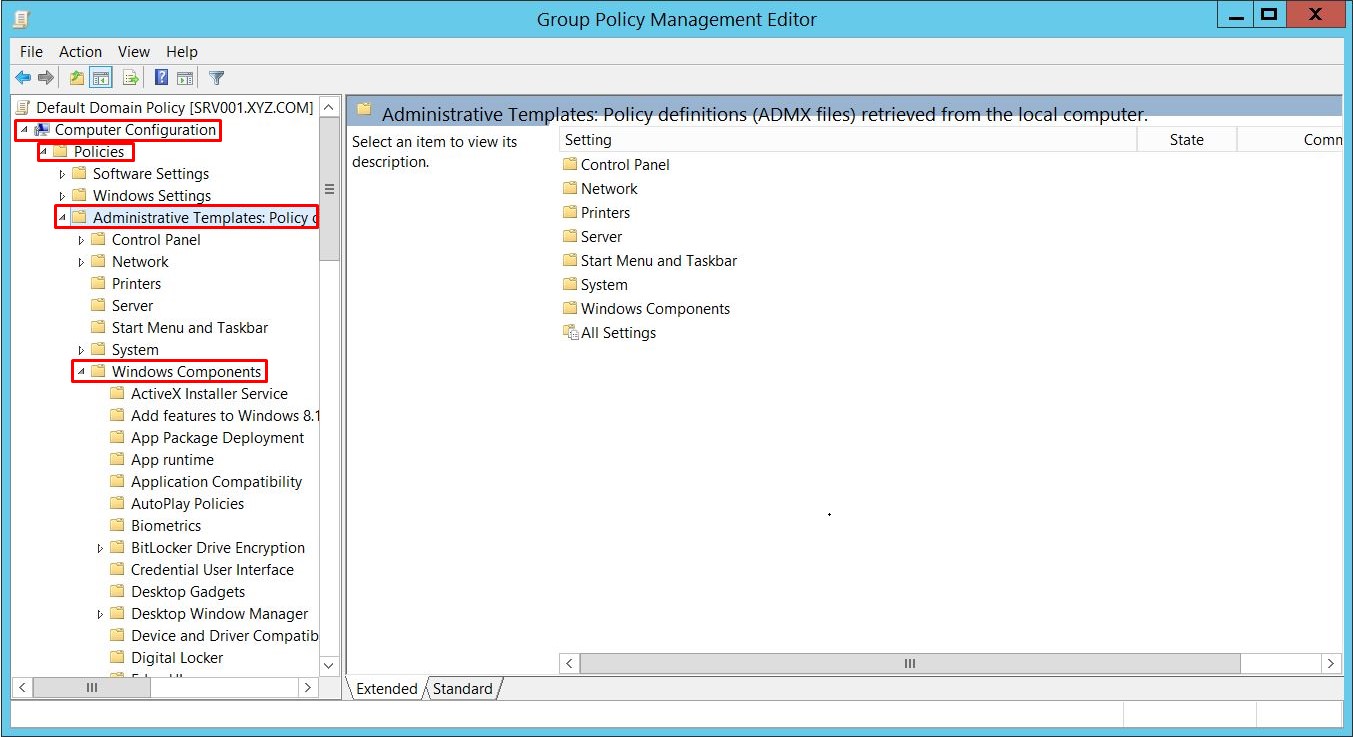
Task: Collapse the Windows Components node
Action: 81,372
